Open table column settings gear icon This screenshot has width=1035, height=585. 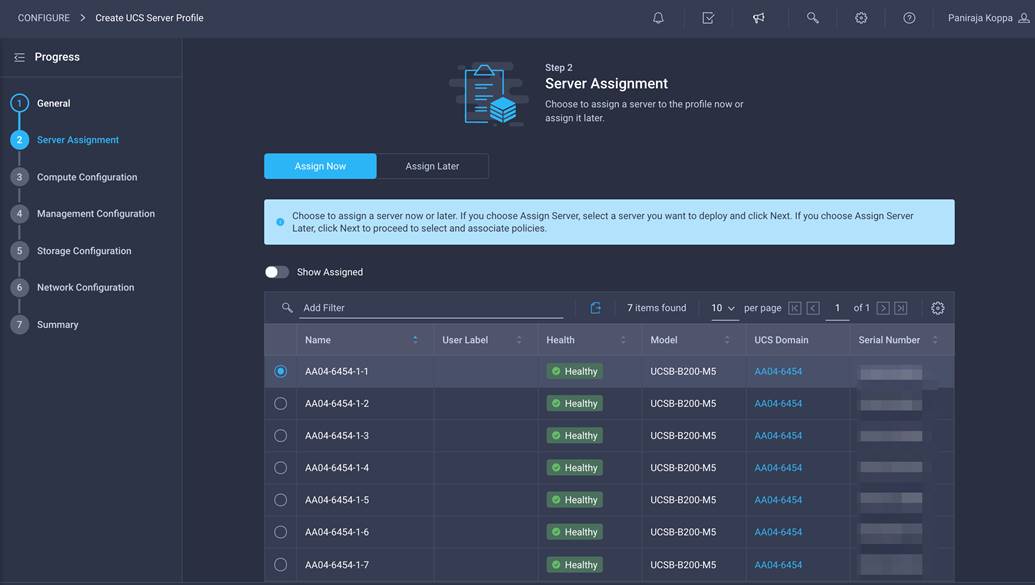click(x=937, y=308)
